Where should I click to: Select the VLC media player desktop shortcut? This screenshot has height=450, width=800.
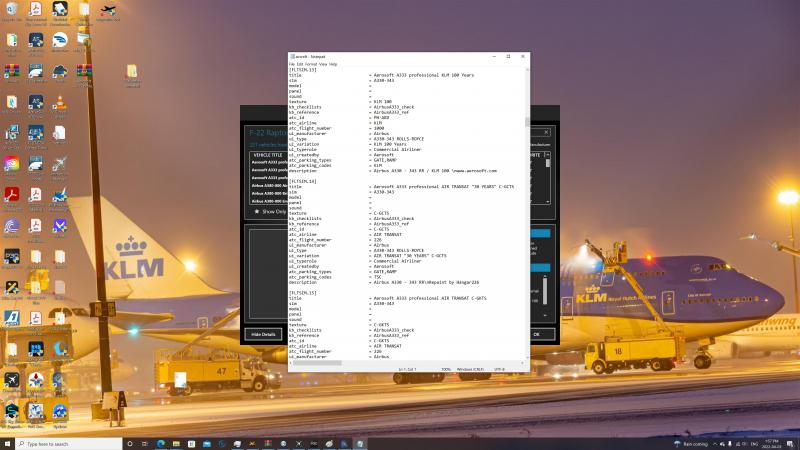(60, 104)
